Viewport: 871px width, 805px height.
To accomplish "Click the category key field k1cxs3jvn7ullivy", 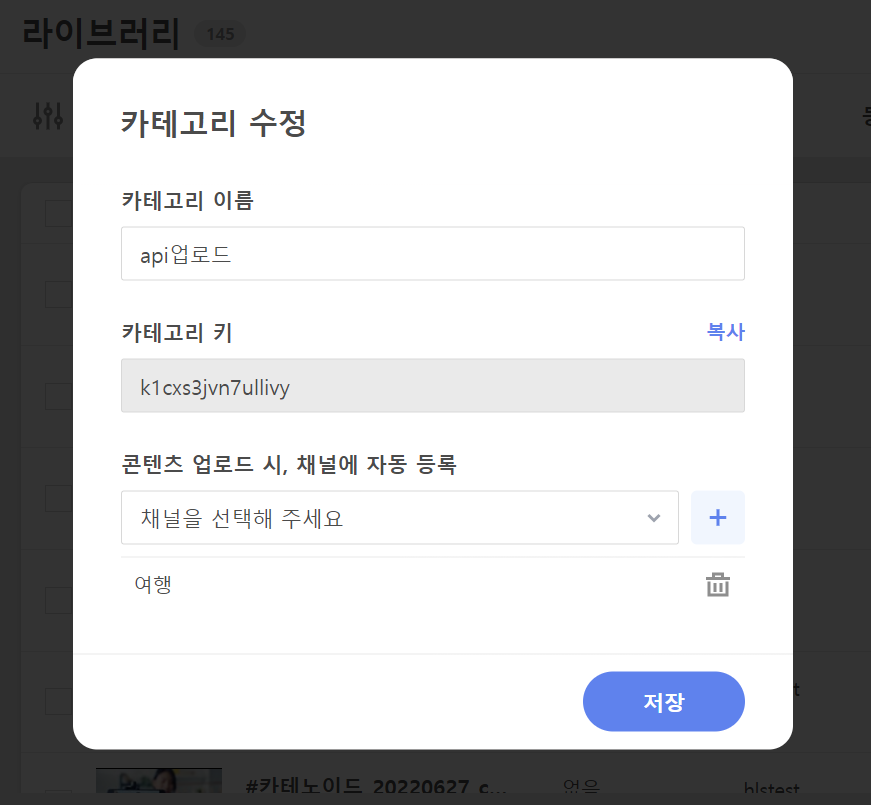I will [432, 386].
